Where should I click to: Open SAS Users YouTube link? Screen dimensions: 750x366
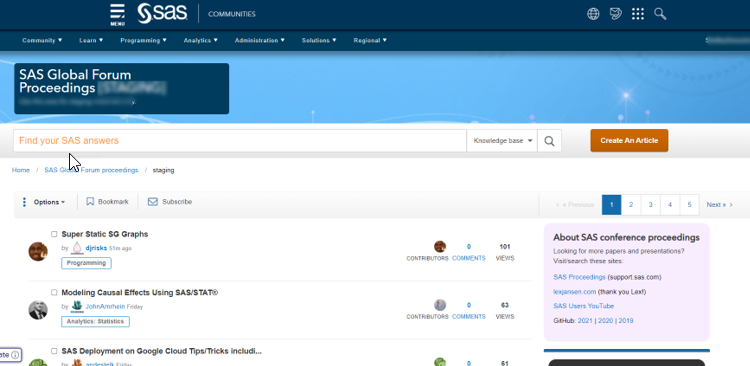(x=584, y=306)
